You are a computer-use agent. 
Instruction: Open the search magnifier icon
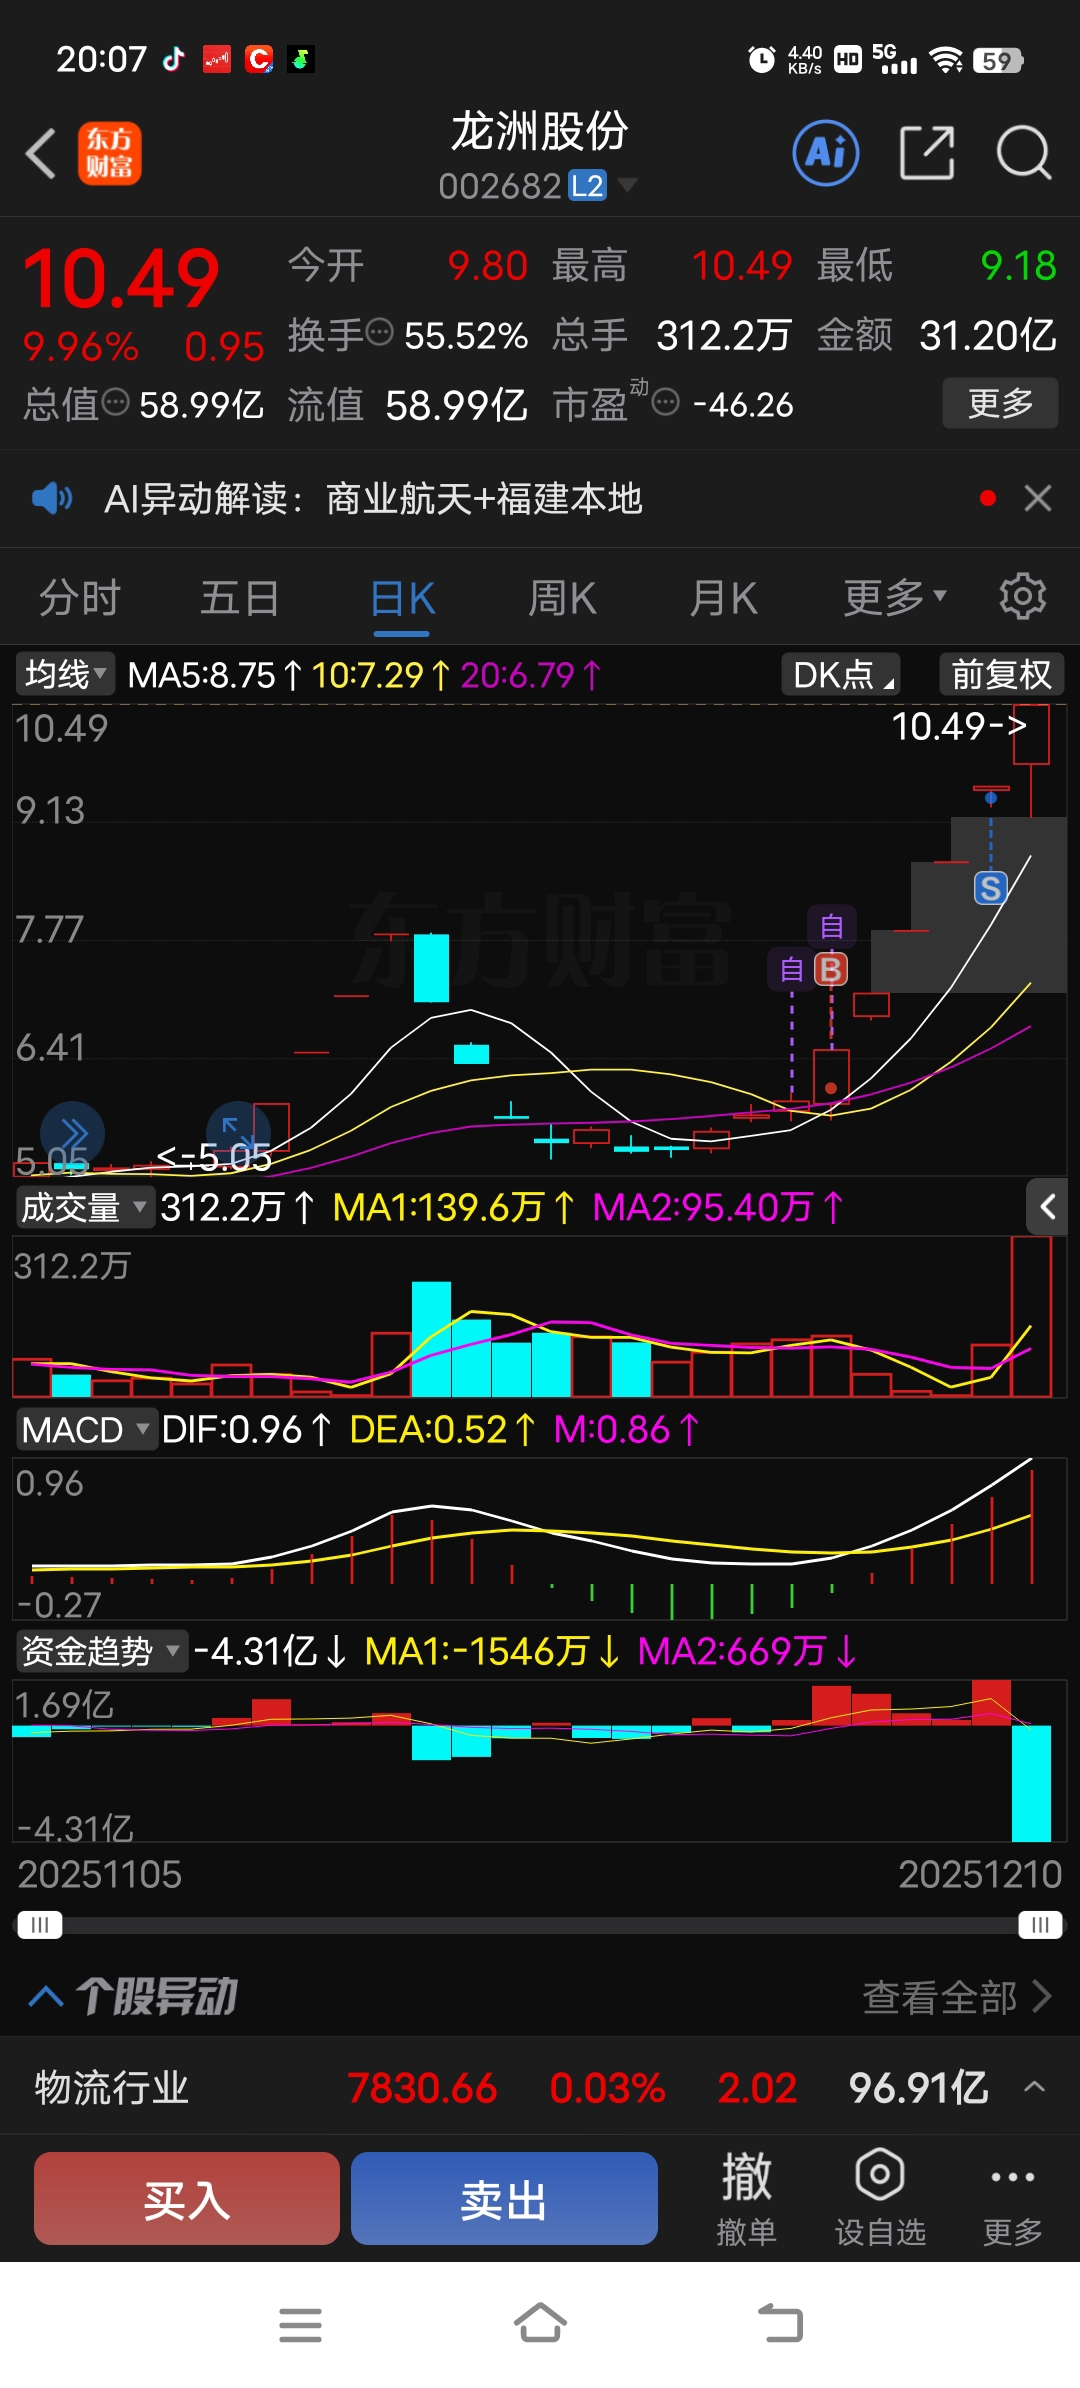pos(1024,153)
